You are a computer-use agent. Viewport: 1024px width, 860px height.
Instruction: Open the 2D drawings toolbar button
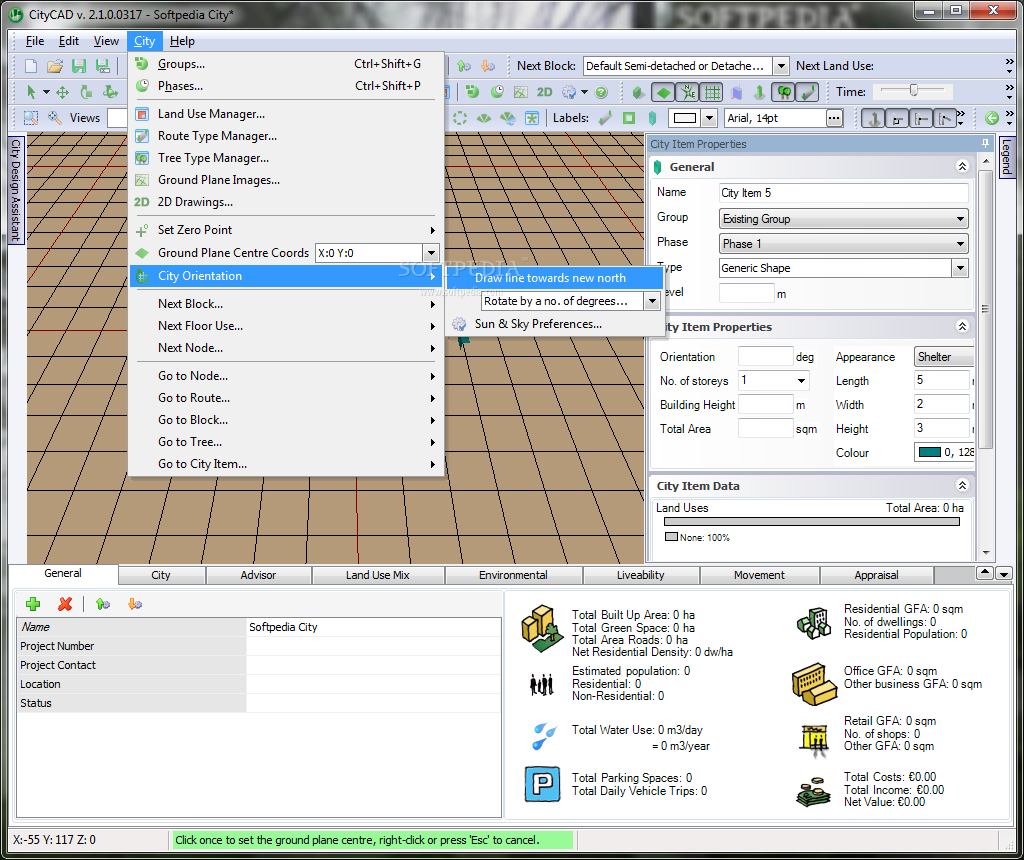[x=544, y=92]
